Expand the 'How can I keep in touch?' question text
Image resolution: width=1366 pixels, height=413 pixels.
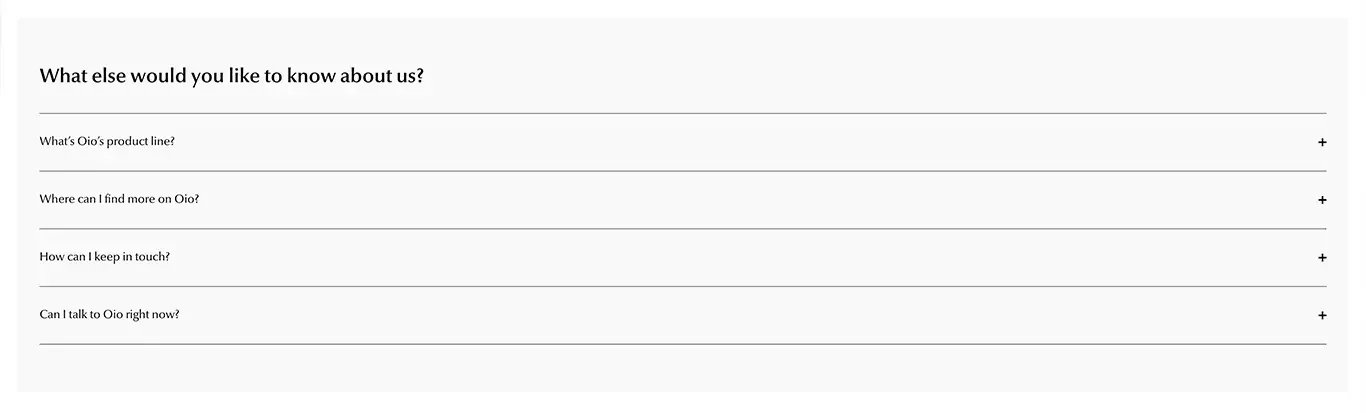105,257
